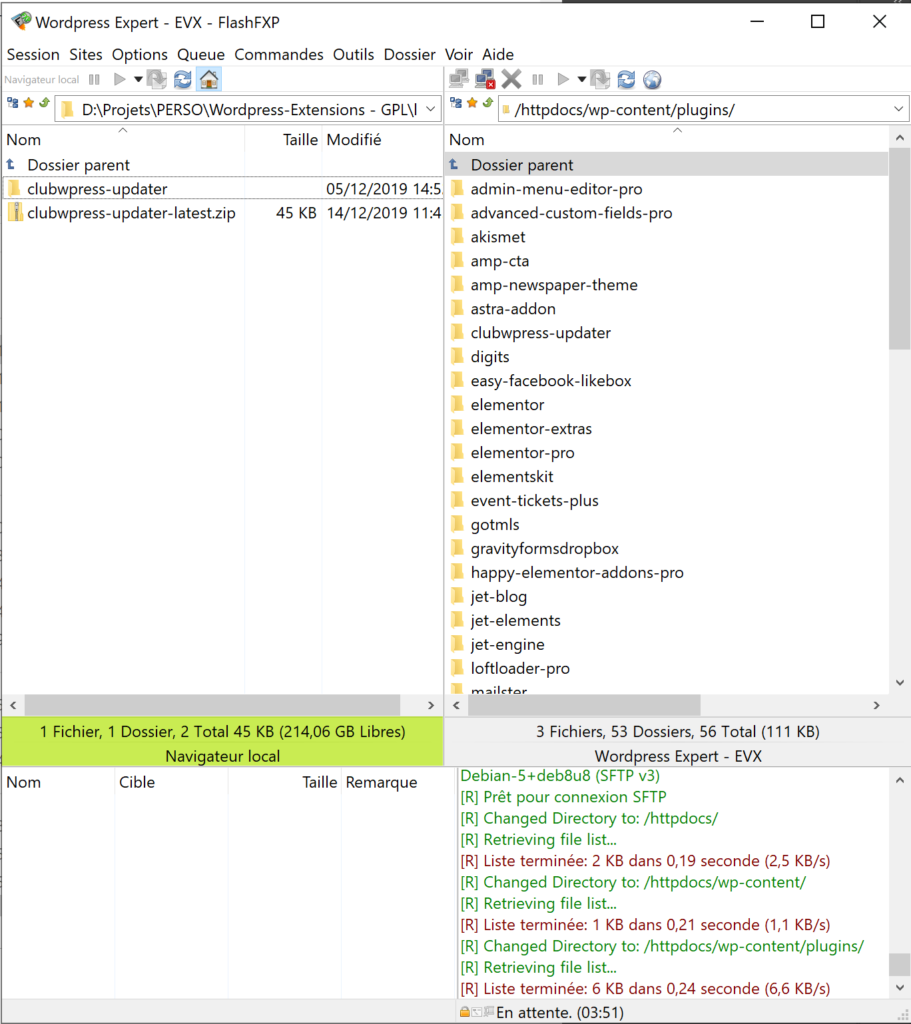Open the Outils menu
The width and height of the screenshot is (911, 1024).
click(353, 54)
